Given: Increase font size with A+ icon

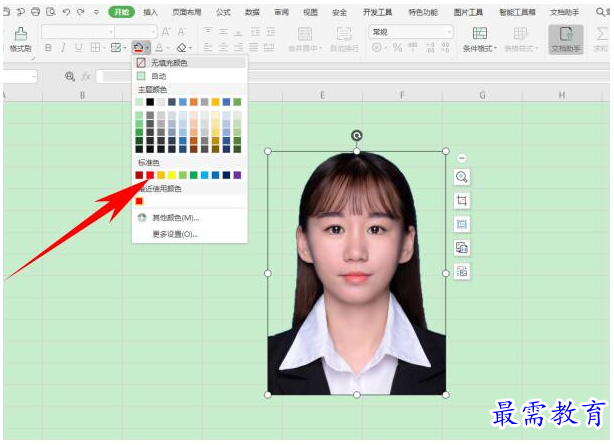Looking at the screenshot, I should (x=166, y=32).
